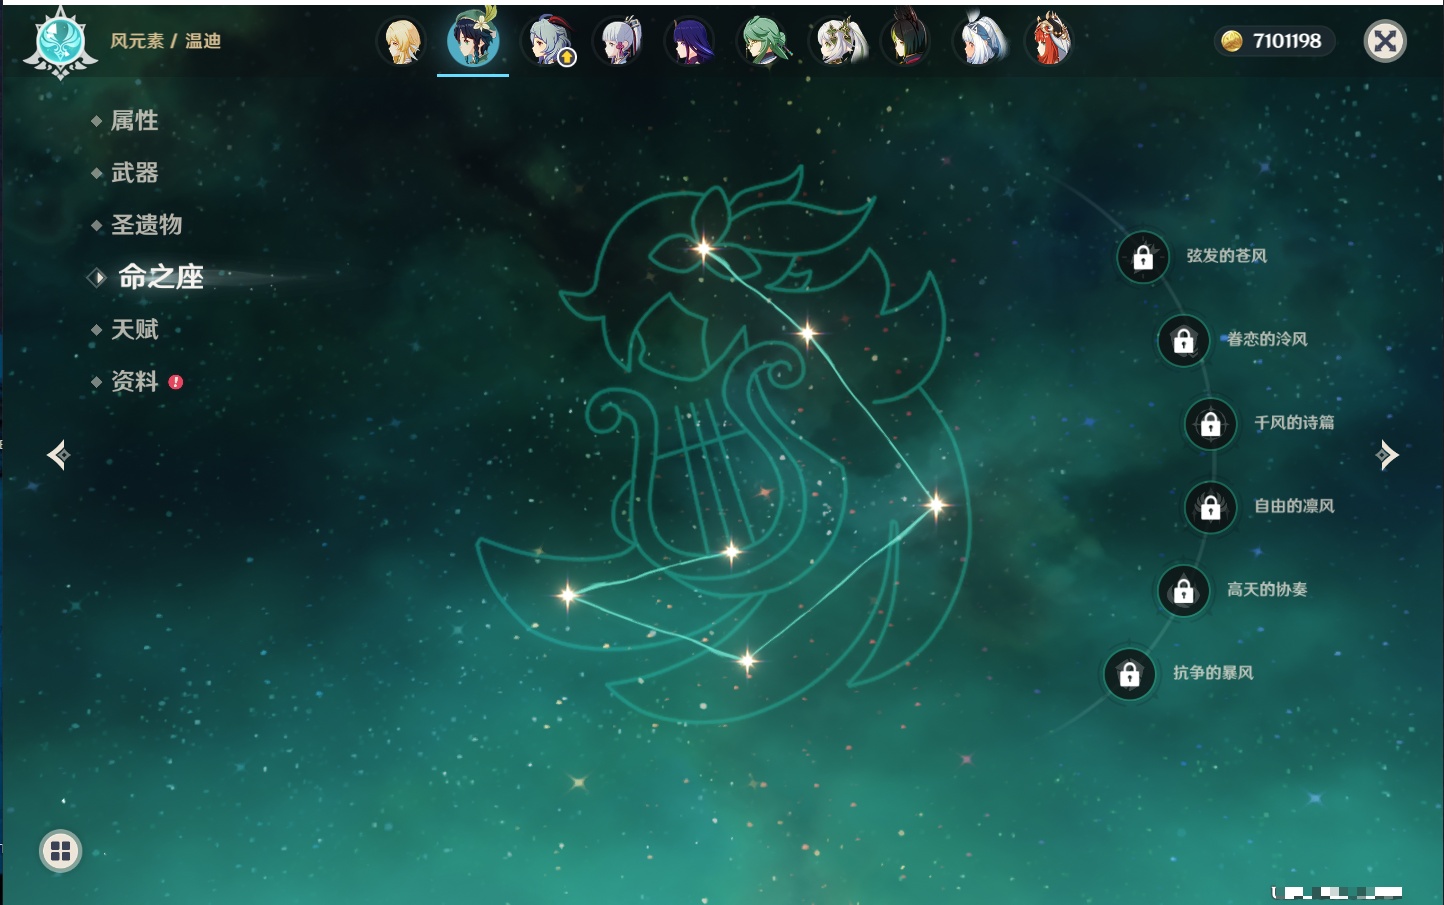Select the blue-haired portrait with upgrade arrow
Screen dimensions: 1444x905
[548, 42]
